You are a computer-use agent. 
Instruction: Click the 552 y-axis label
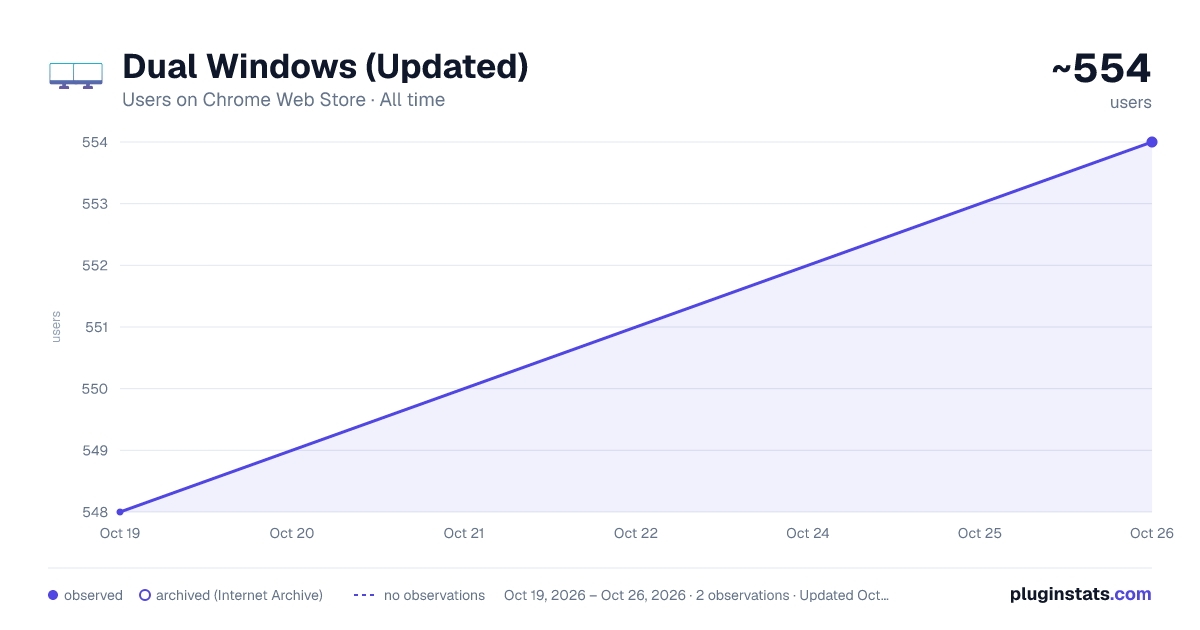(94, 265)
